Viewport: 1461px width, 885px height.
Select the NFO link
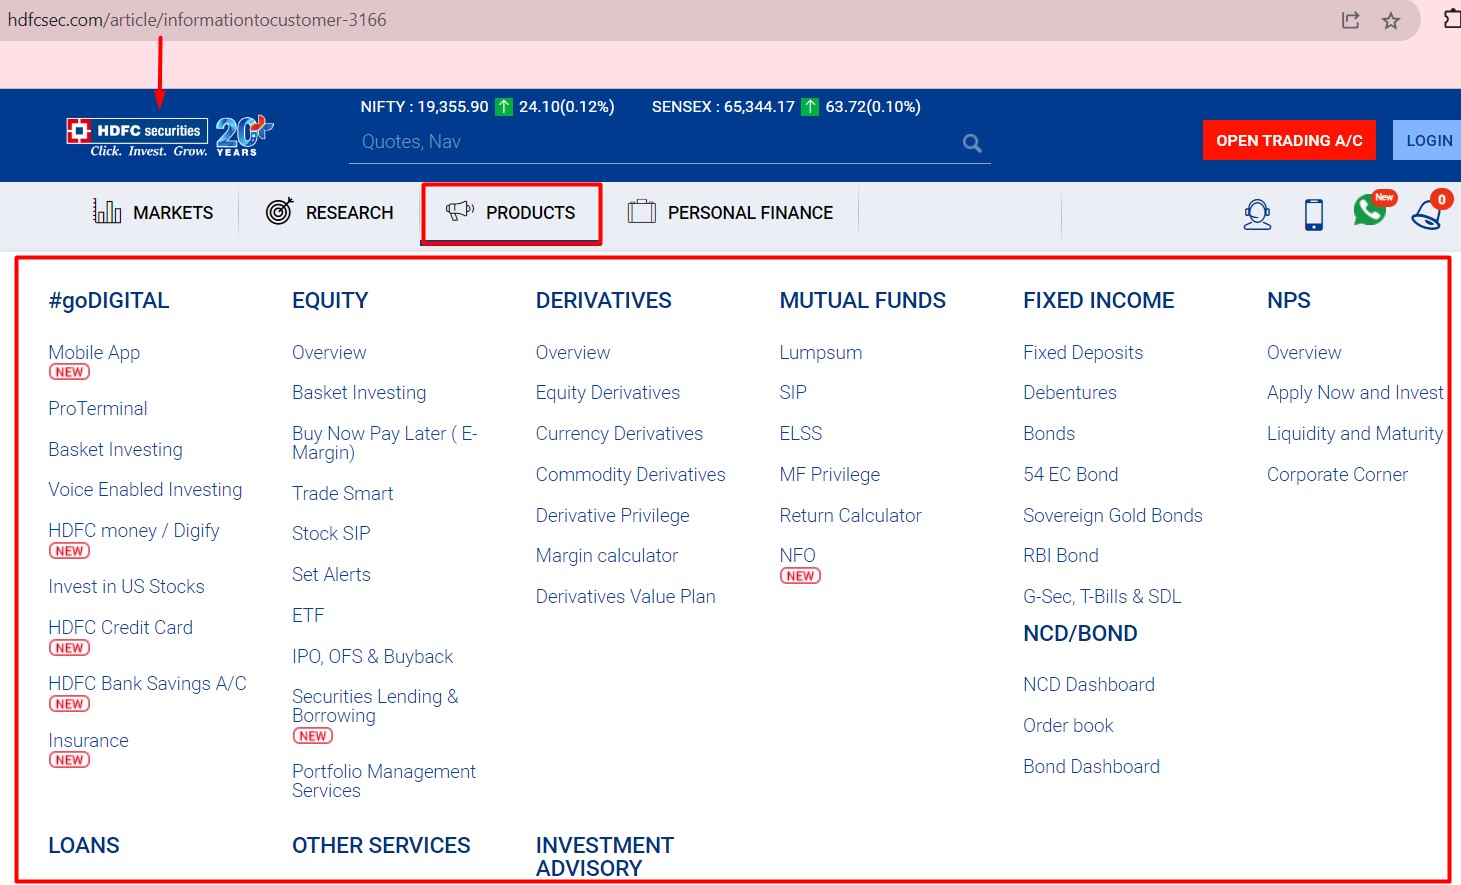[797, 556]
